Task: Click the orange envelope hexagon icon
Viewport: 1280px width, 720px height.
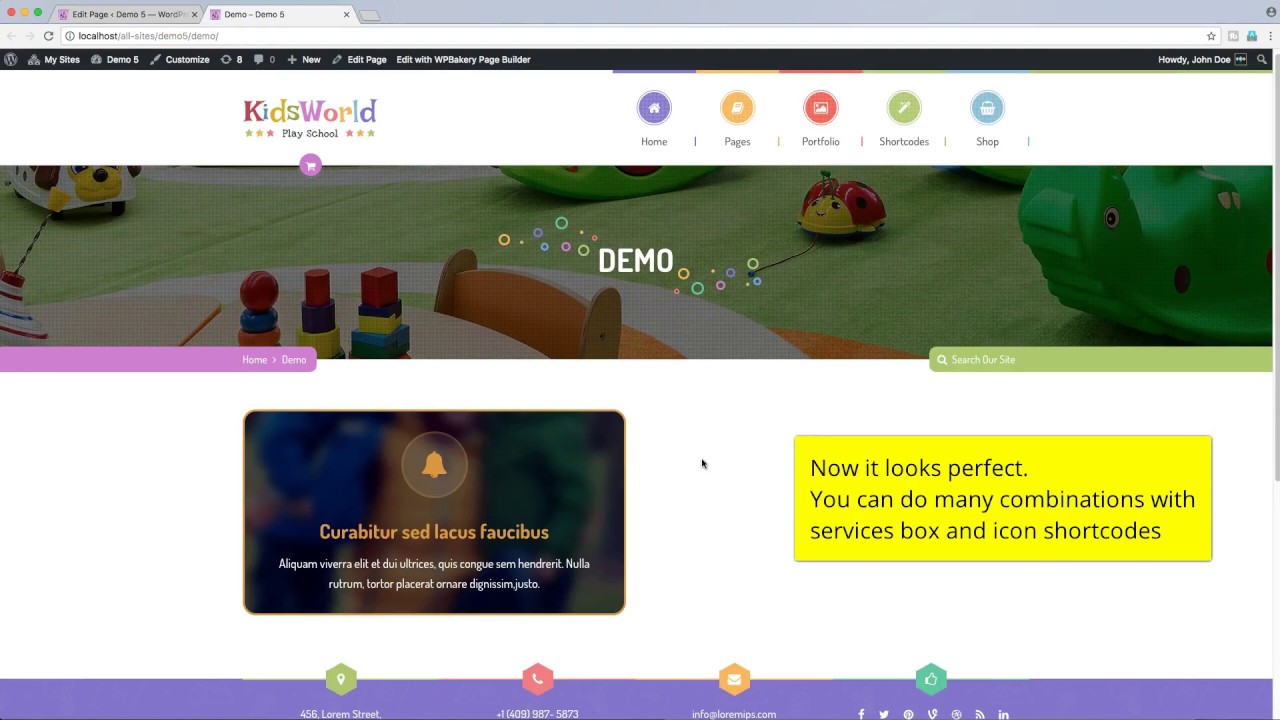Action: [734, 679]
